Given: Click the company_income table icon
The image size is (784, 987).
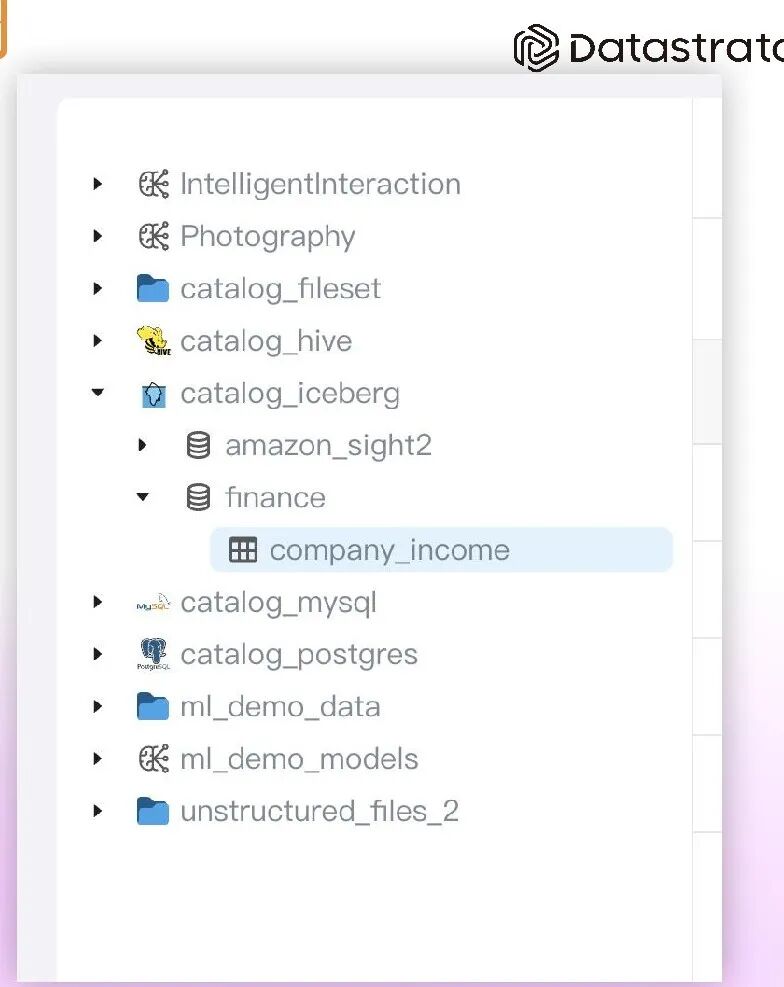Looking at the screenshot, I should pyautogui.click(x=243, y=550).
